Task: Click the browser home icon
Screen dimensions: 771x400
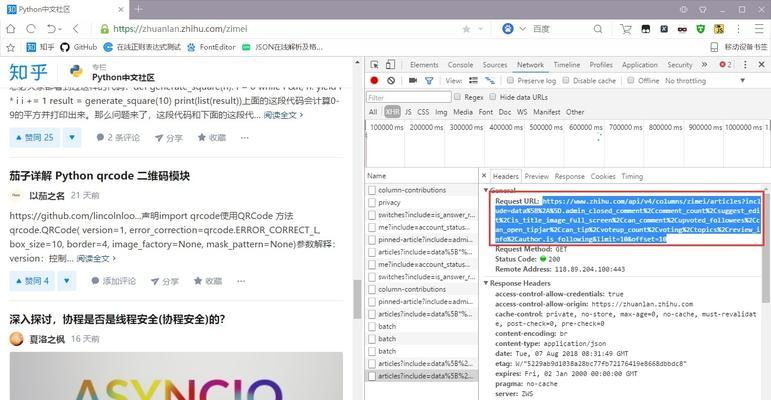Action: [10, 29]
